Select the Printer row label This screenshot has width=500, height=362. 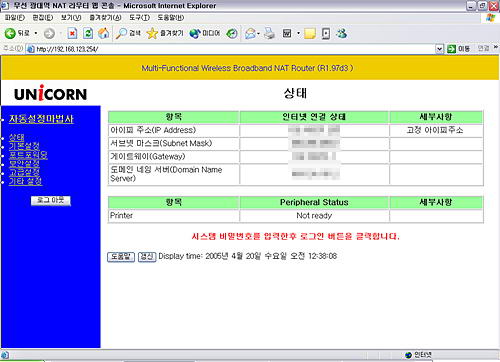pos(121,216)
